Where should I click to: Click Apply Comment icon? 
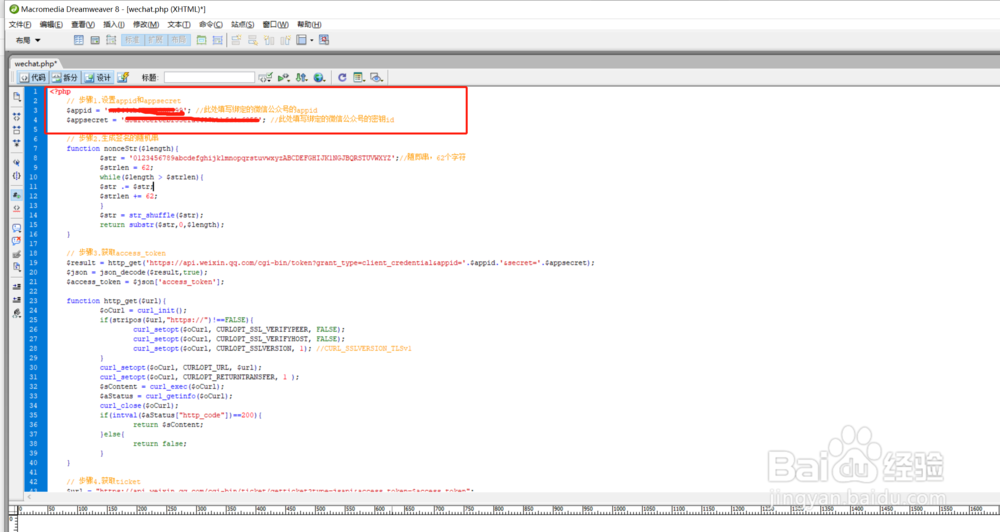[17, 228]
